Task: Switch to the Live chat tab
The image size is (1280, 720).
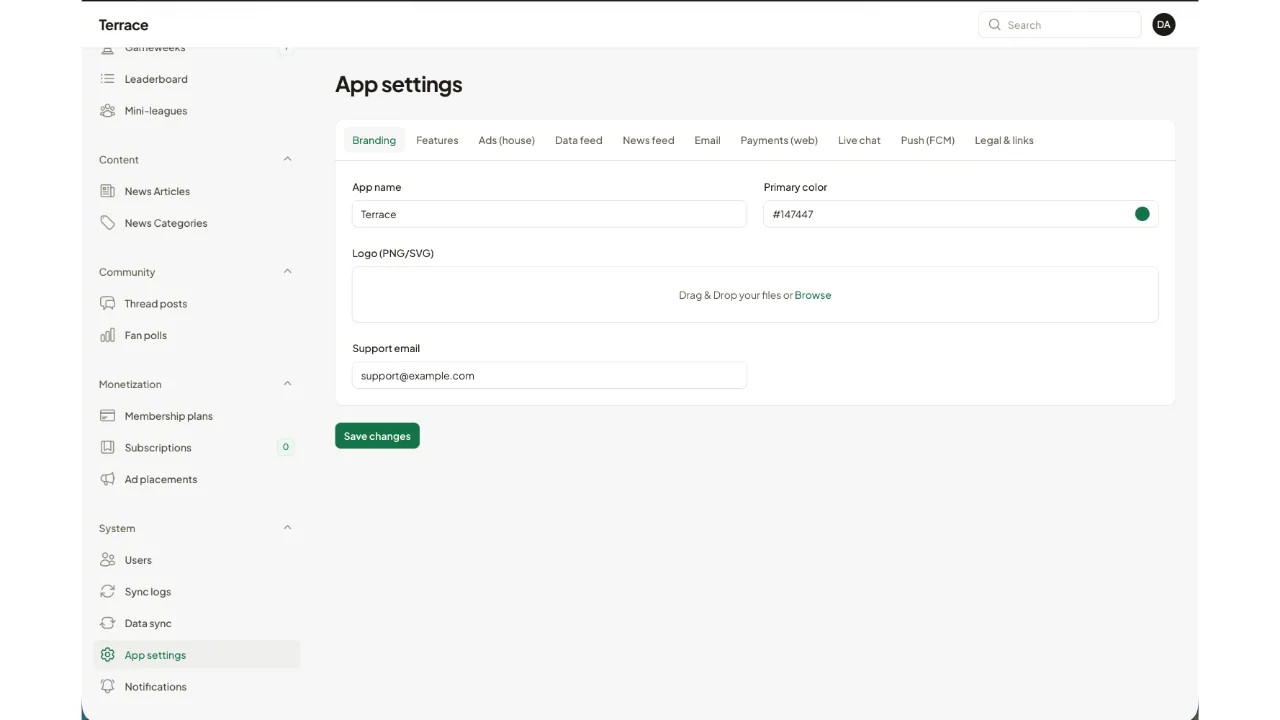Action: point(859,140)
